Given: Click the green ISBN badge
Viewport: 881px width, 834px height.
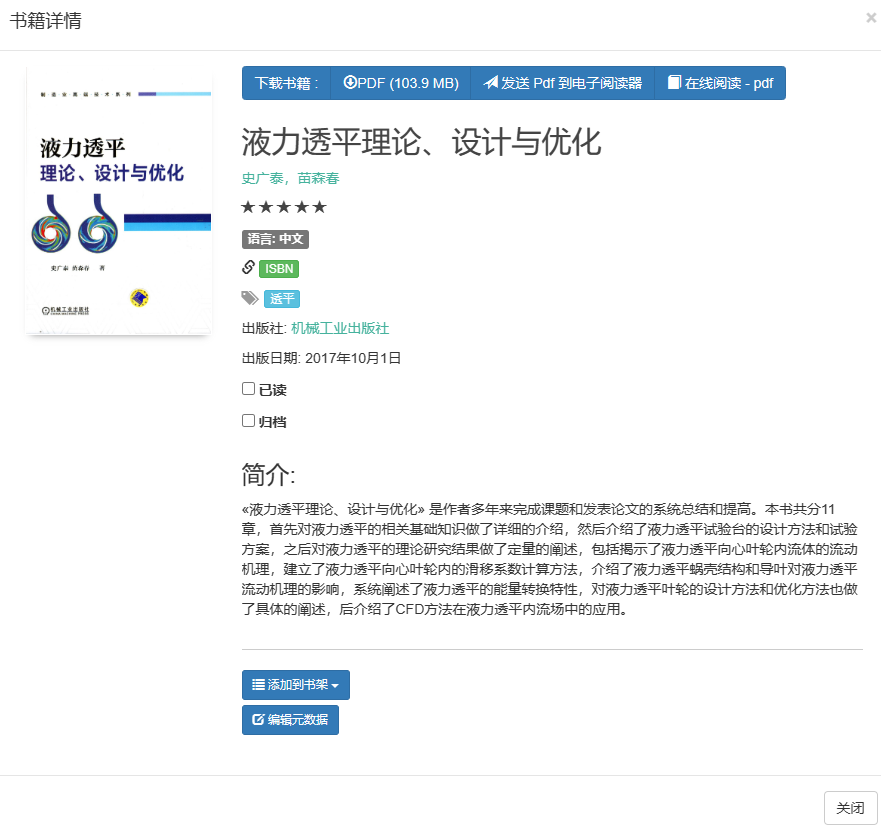Looking at the screenshot, I should (x=278, y=269).
